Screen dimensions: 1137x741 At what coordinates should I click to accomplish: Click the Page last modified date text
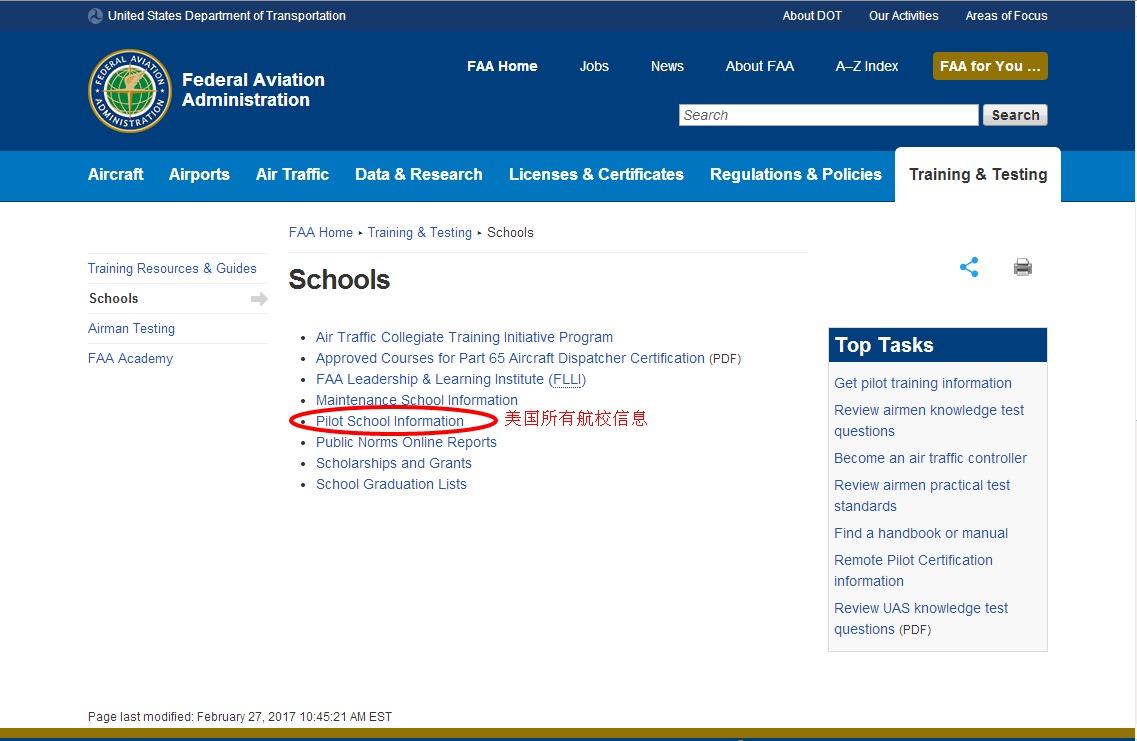pyautogui.click(x=240, y=716)
